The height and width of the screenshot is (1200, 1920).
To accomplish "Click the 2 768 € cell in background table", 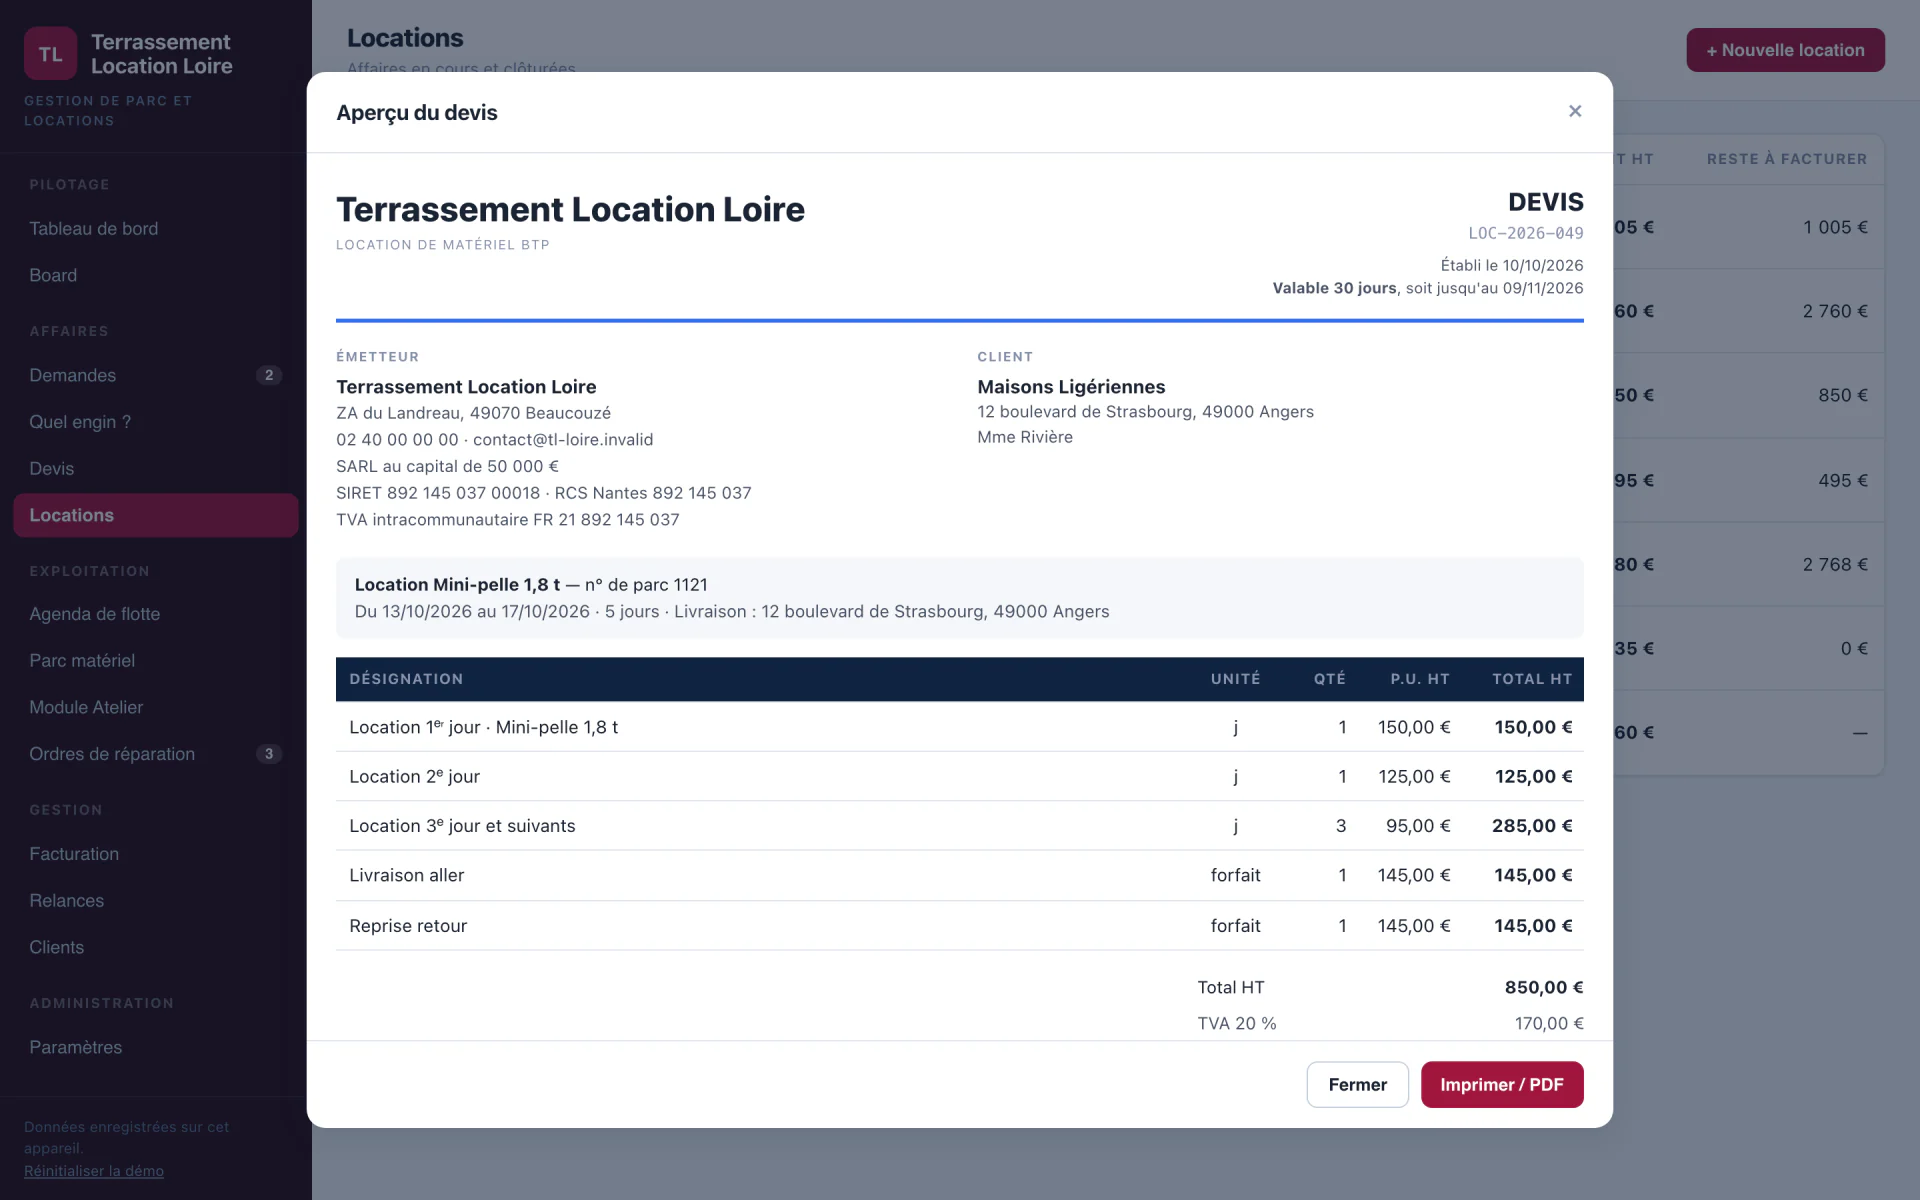I will point(1835,564).
